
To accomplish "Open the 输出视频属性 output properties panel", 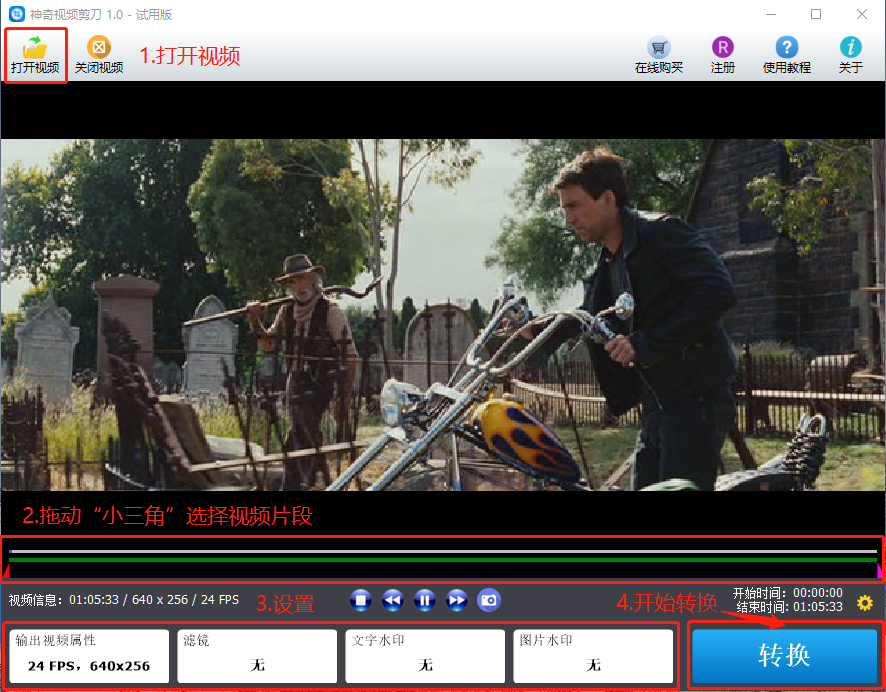I will click(x=89, y=656).
